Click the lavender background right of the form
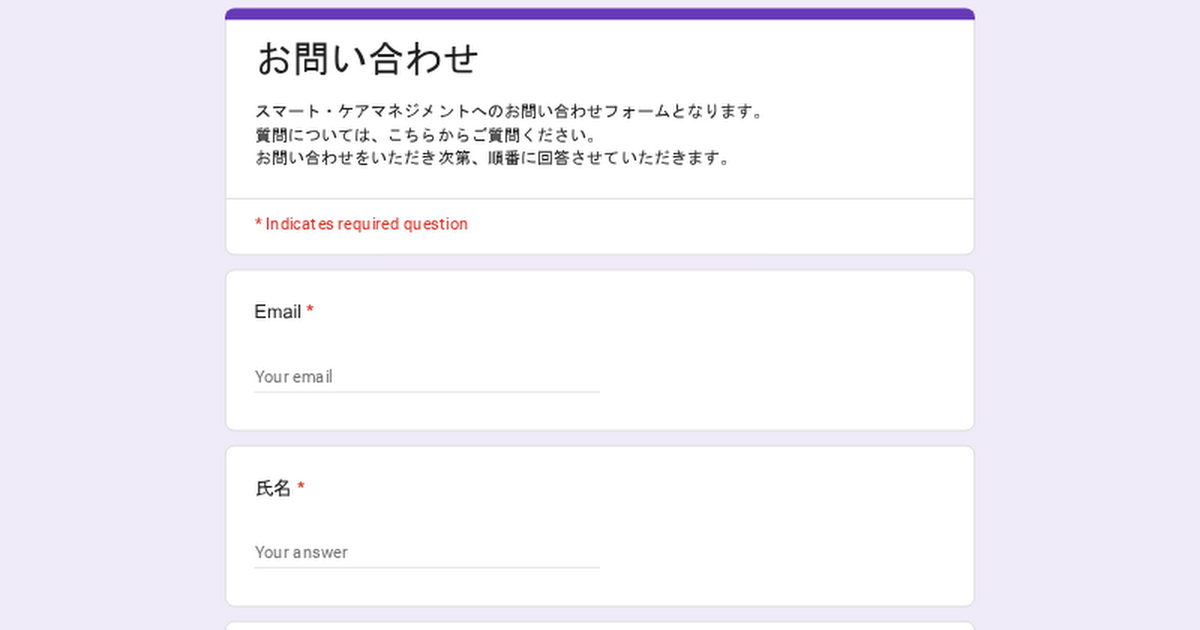The image size is (1200, 630). tap(1088, 320)
